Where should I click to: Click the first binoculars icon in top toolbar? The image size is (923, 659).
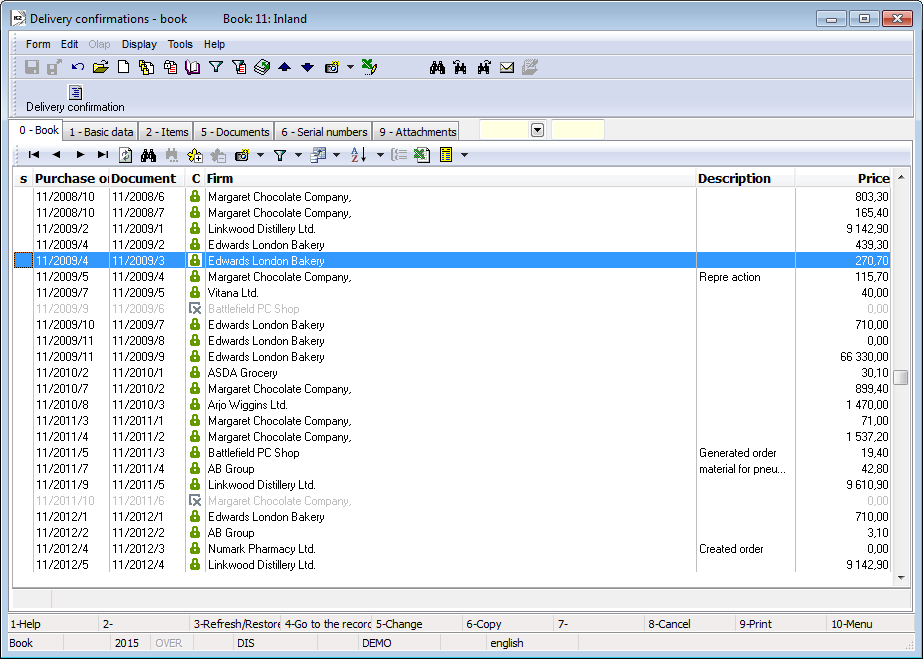tap(437, 68)
